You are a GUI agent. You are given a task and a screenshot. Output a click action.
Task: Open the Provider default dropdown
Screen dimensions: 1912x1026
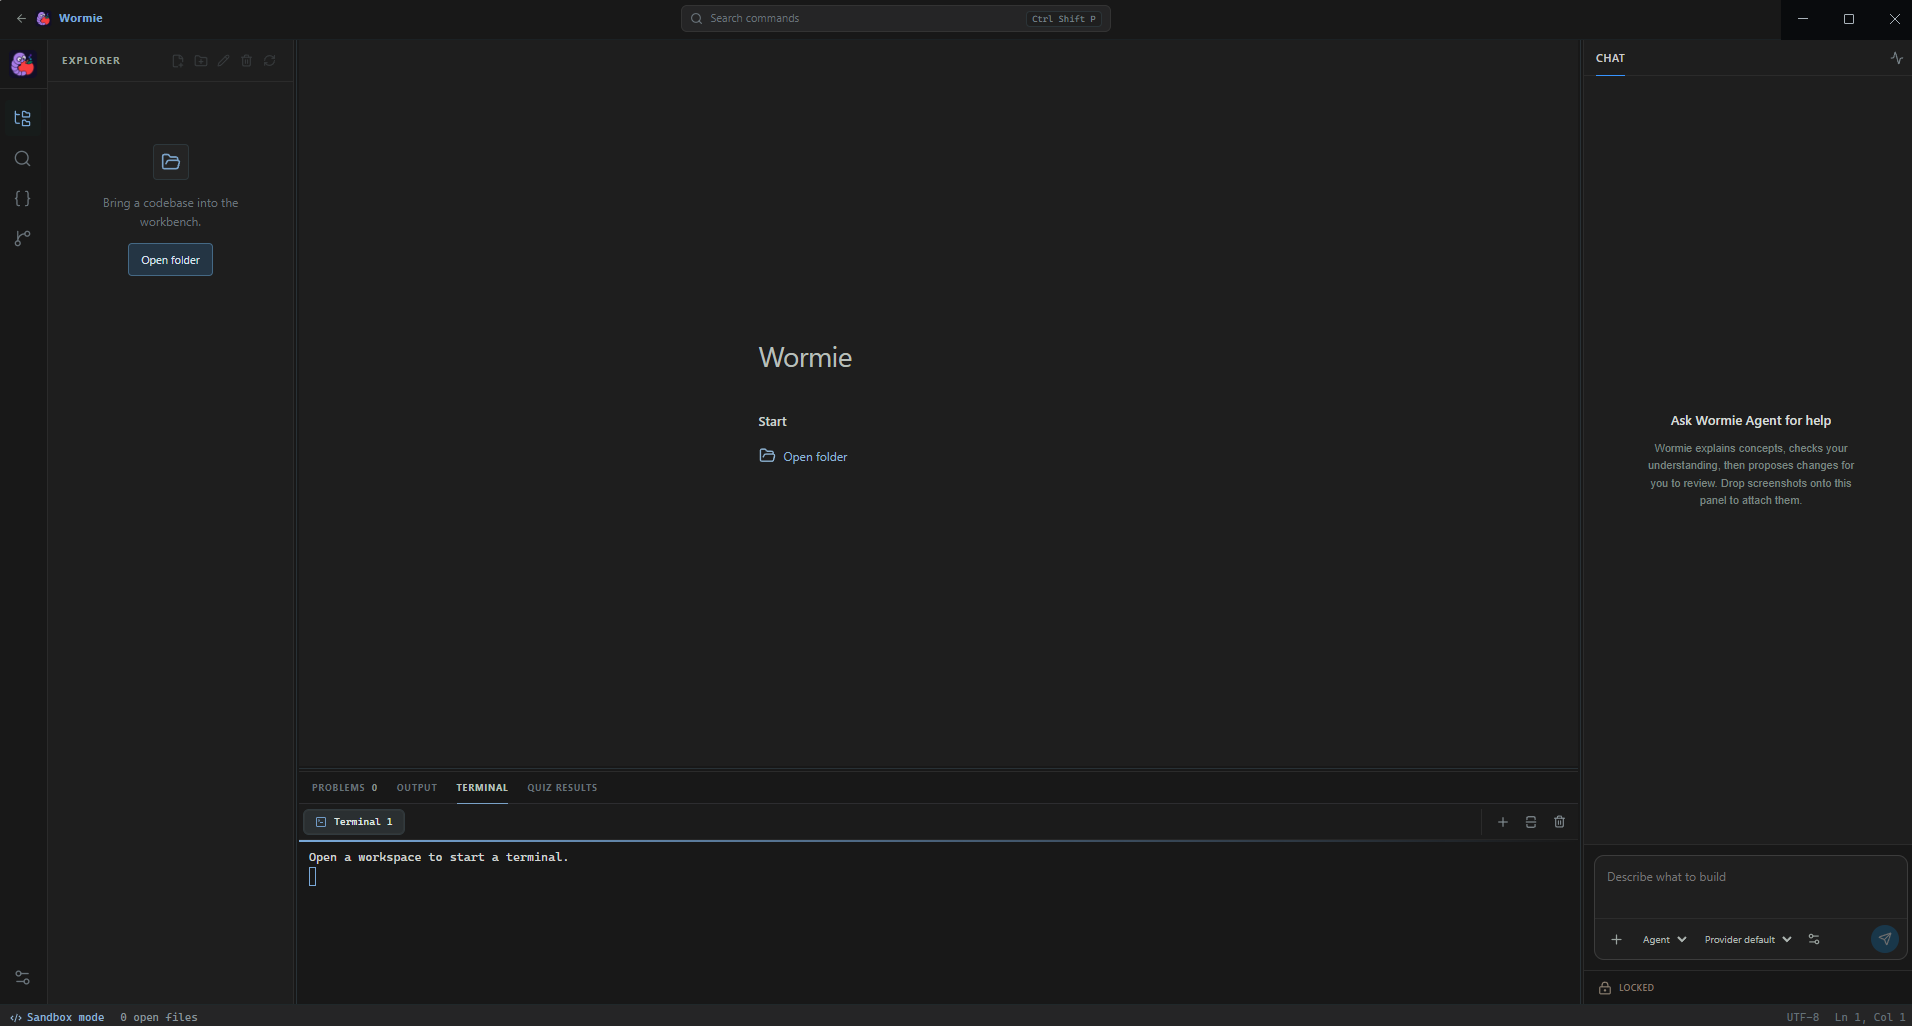[1748, 940]
